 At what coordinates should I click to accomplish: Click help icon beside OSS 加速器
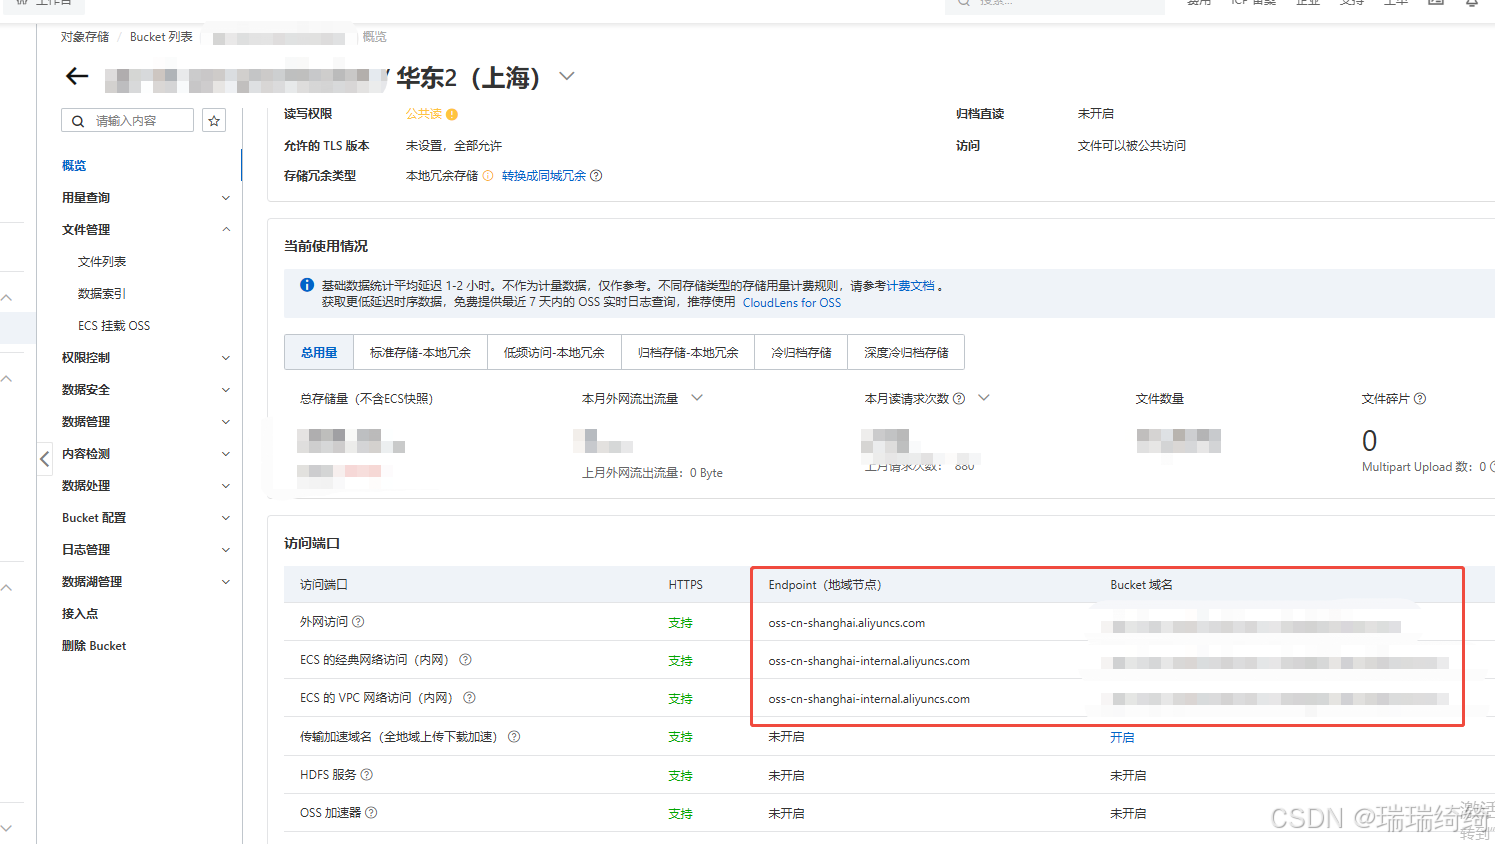pos(371,813)
